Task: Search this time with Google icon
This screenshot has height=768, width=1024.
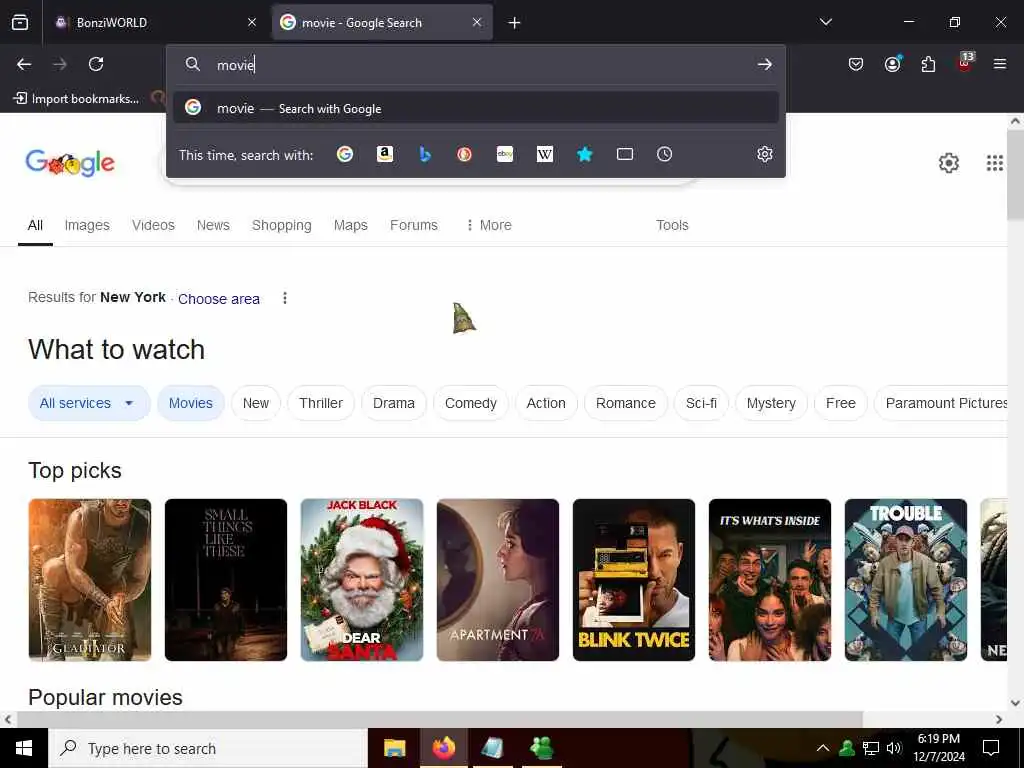Action: [345, 154]
